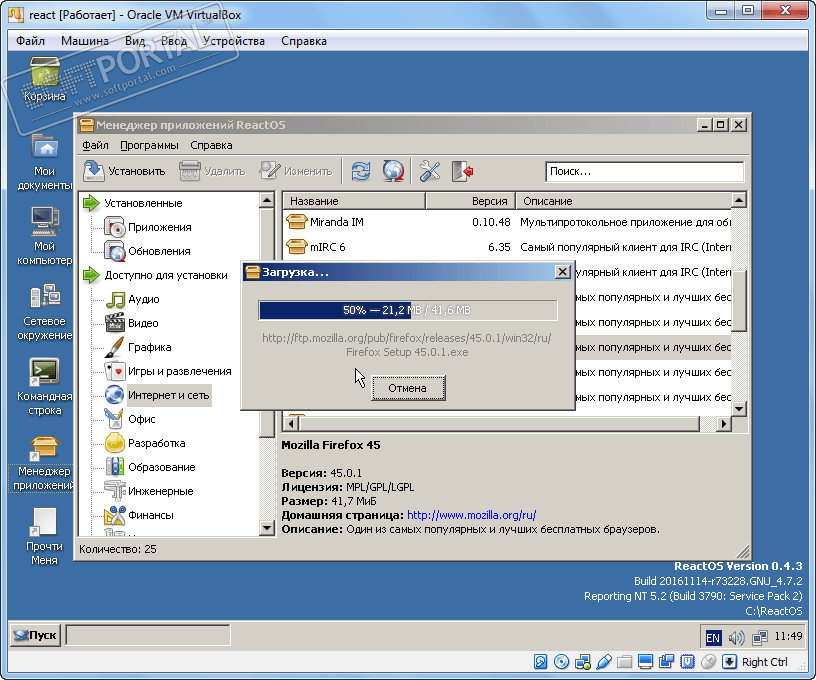This screenshot has height=680, width=816.
Task: Select the mIRC 6 row
Action: pos(507,247)
